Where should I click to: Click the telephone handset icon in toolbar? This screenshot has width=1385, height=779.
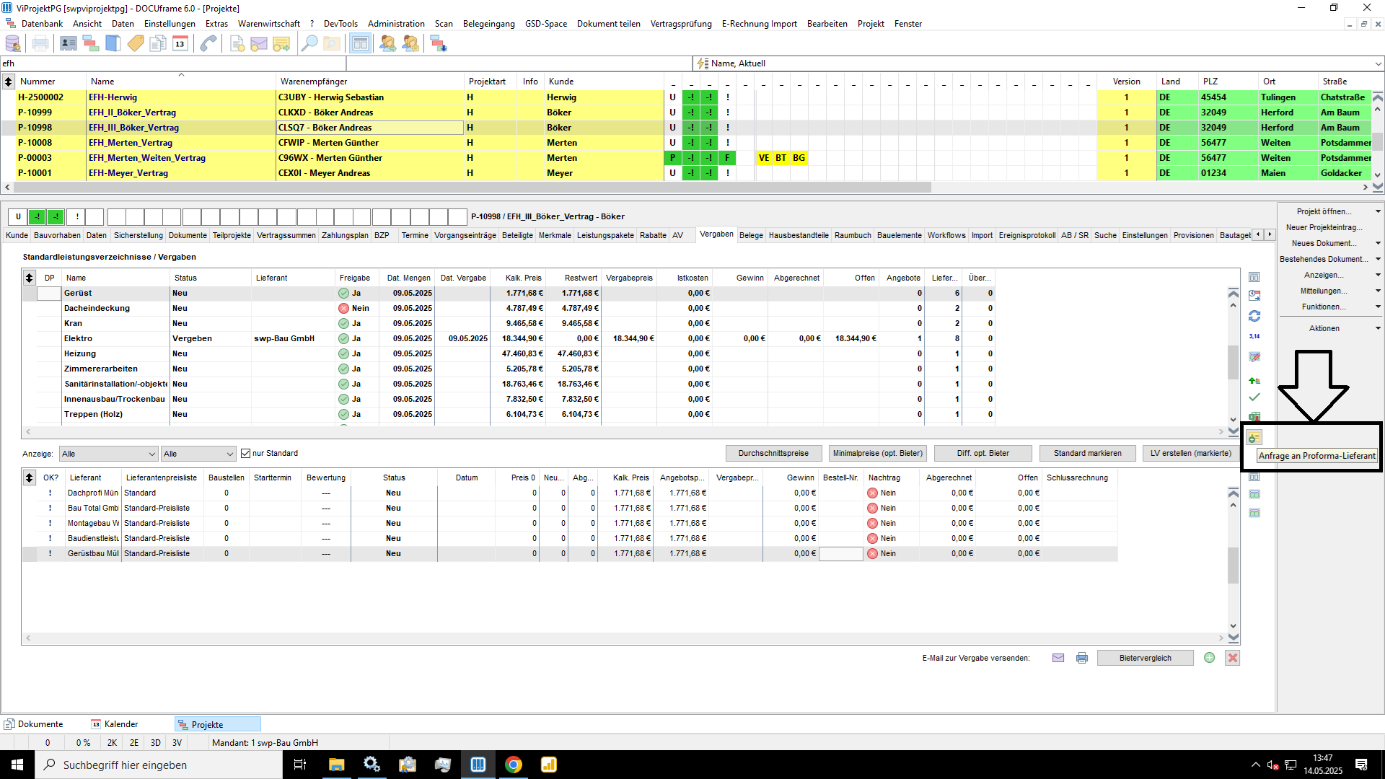[x=209, y=43]
